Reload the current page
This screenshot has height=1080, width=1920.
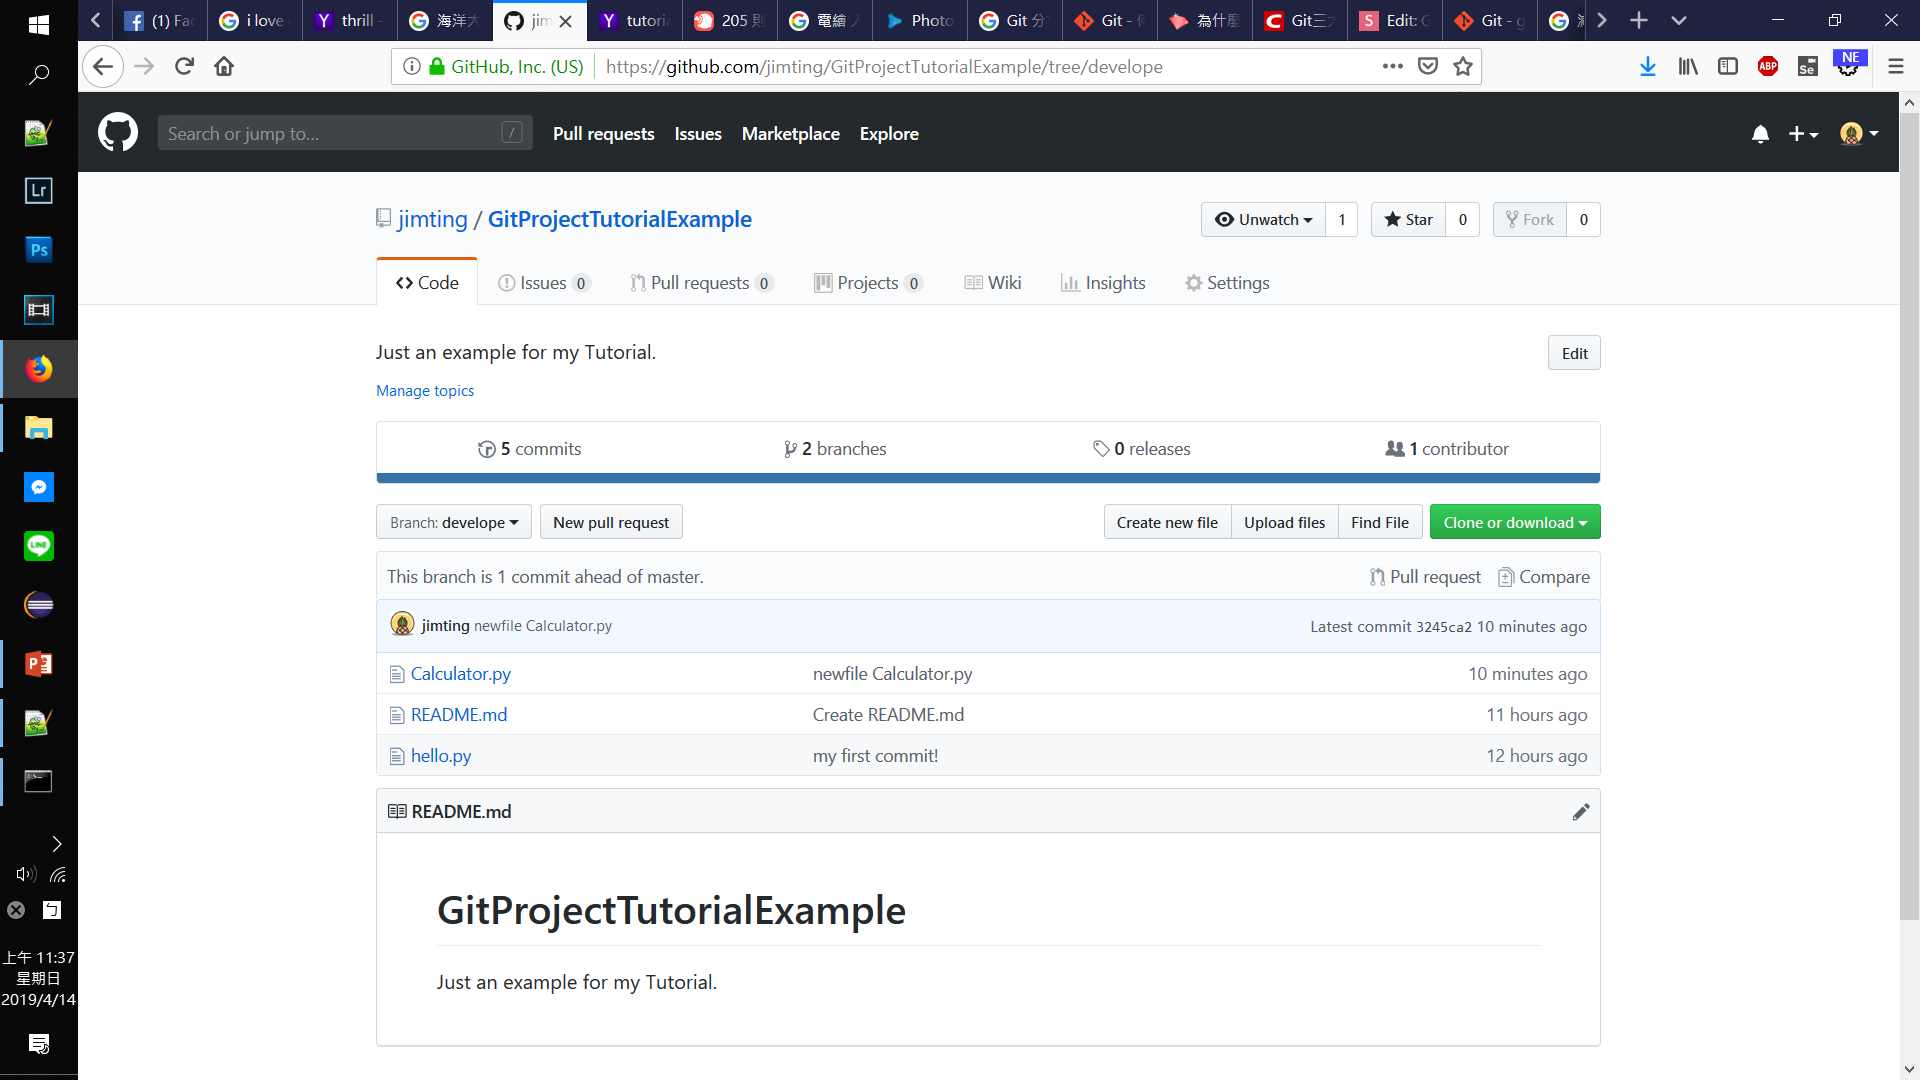184,66
